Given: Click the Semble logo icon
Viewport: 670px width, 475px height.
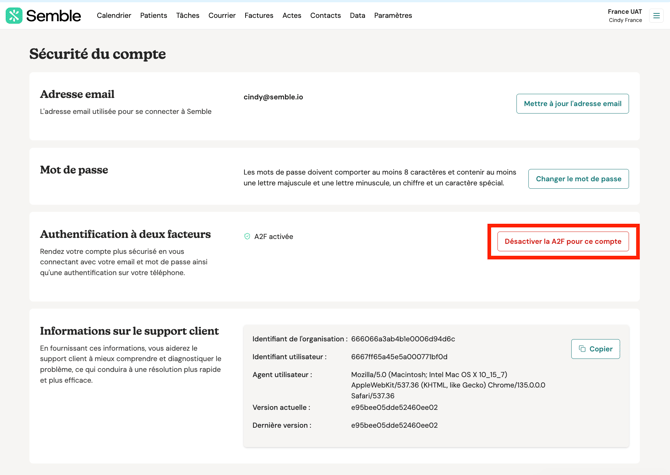Looking at the screenshot, I should click(x=14, y=16).
